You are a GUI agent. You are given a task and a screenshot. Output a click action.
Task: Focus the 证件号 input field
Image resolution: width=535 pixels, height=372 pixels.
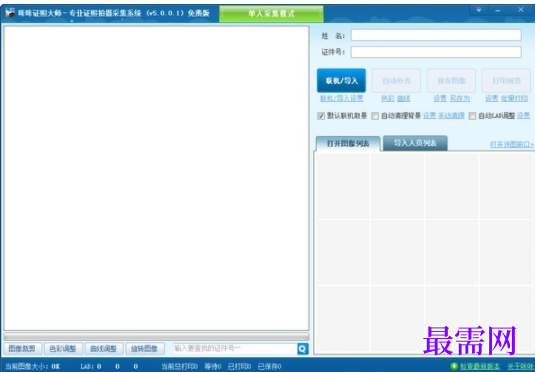(436, 52)
